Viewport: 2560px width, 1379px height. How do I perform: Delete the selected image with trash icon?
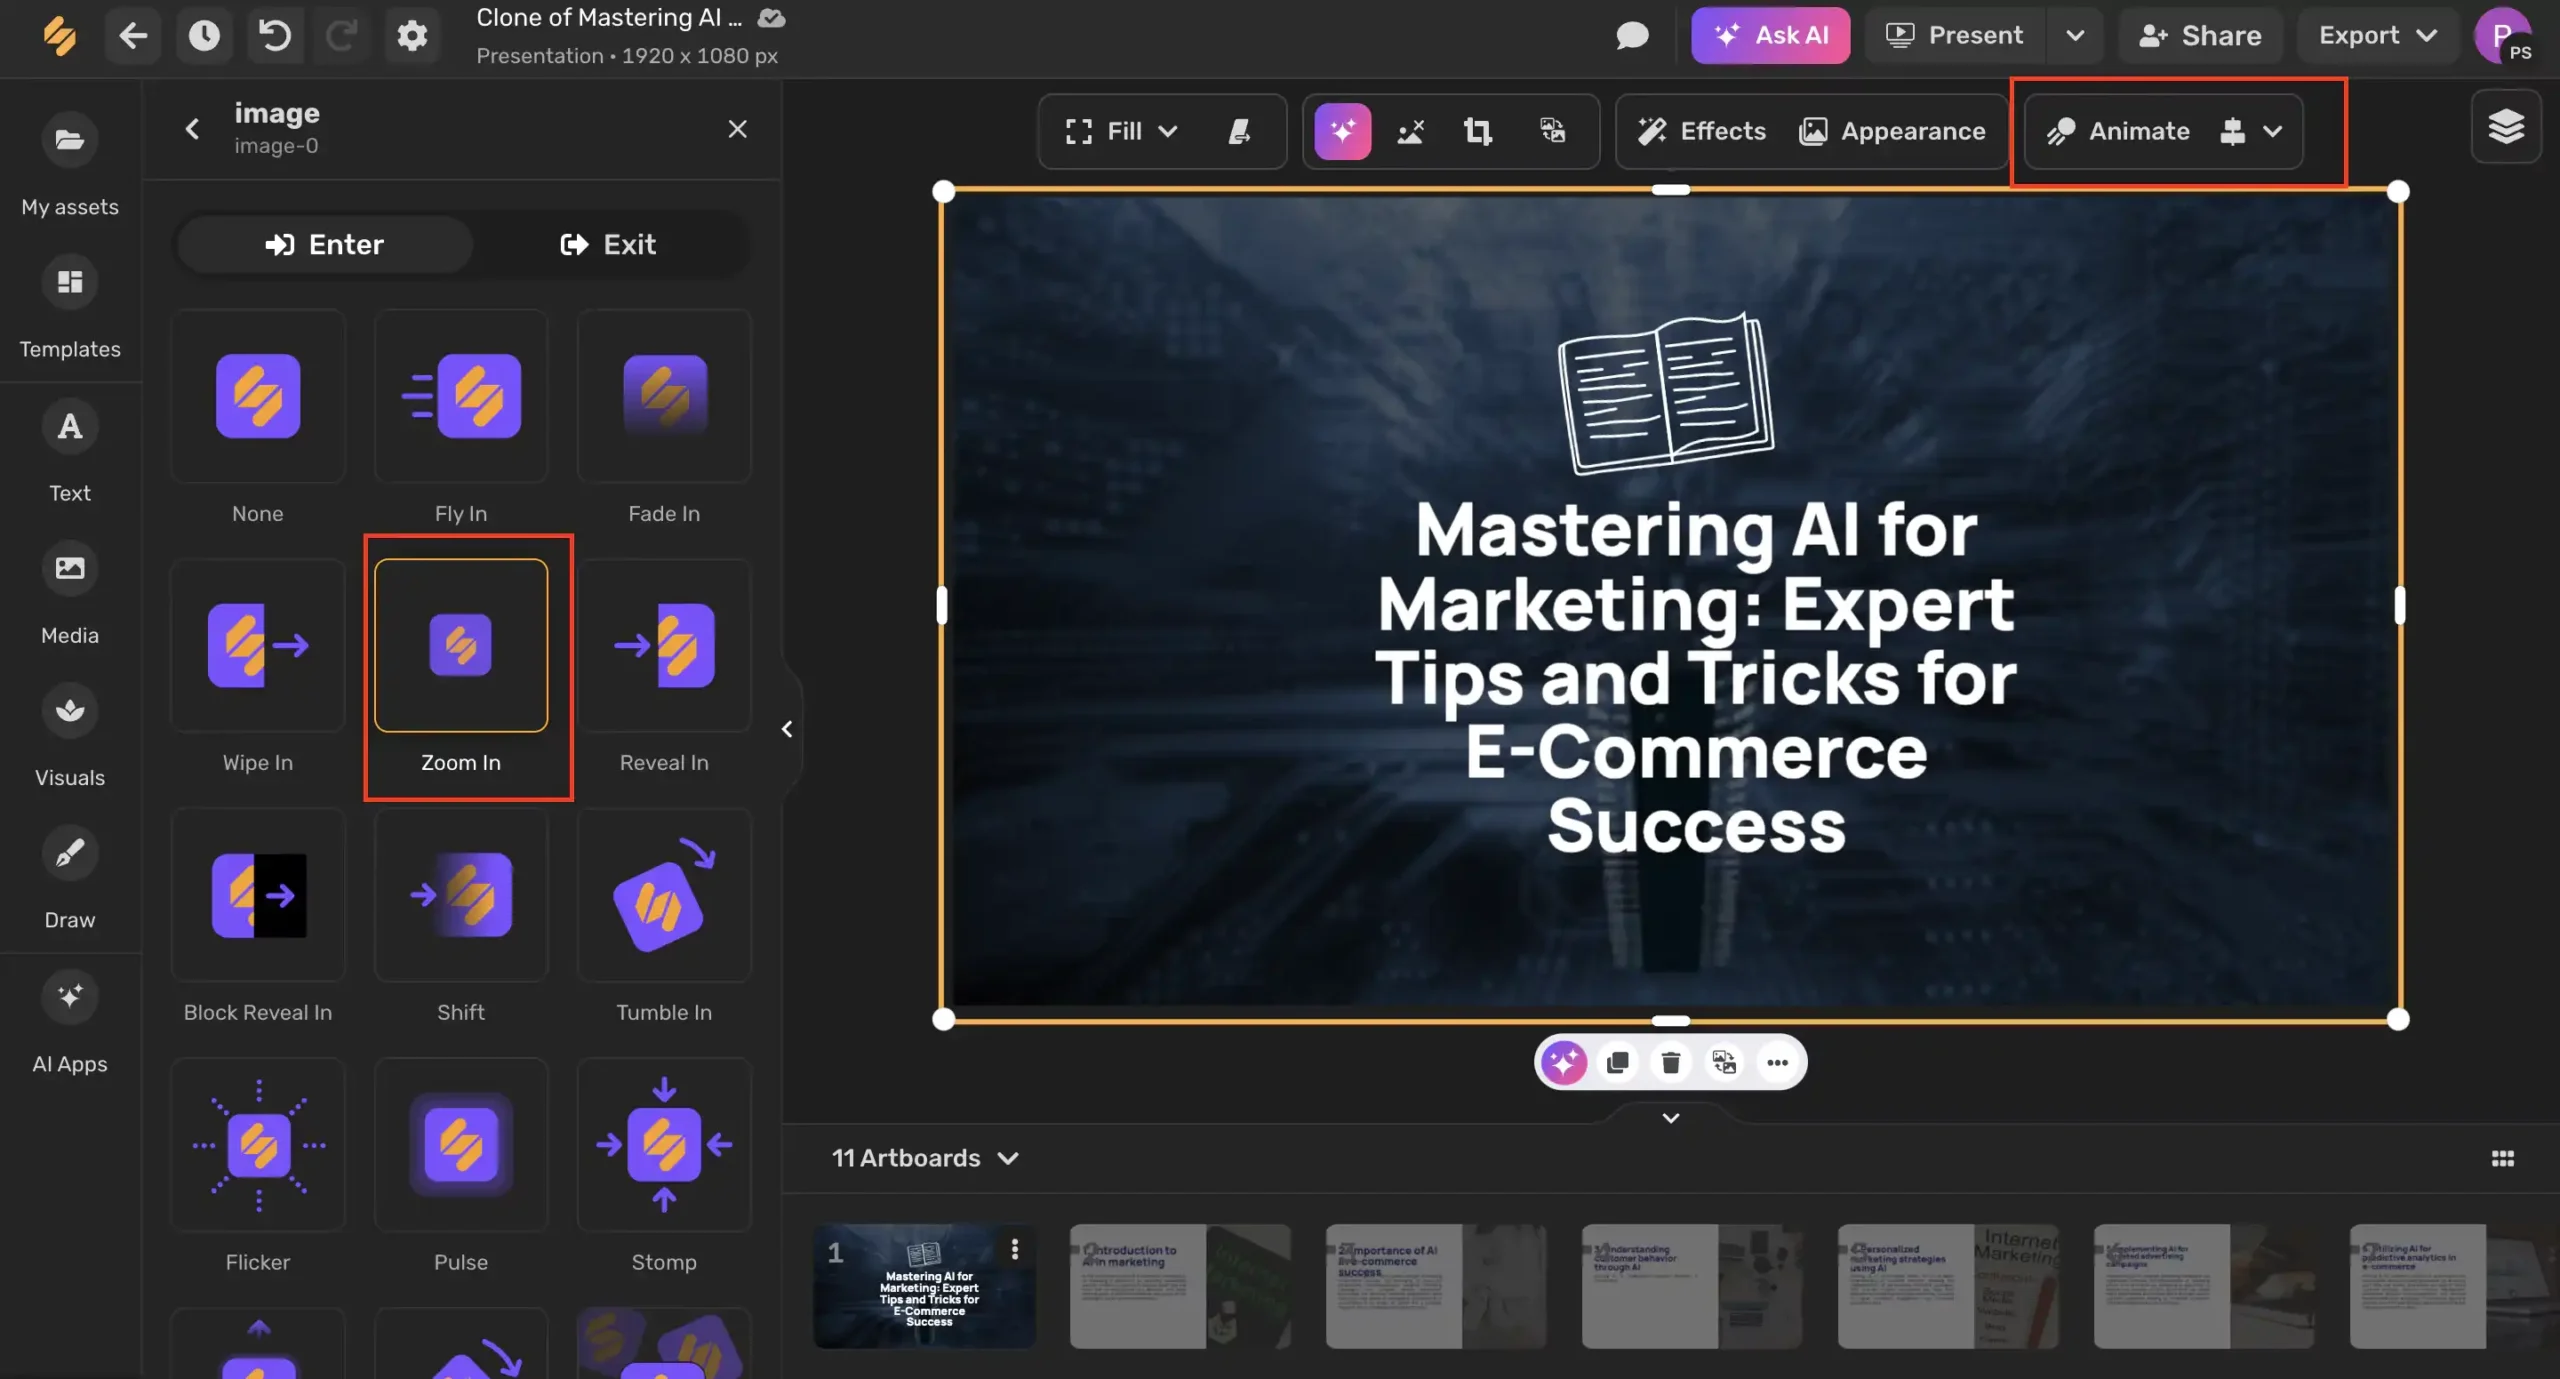[1670, 1062]
